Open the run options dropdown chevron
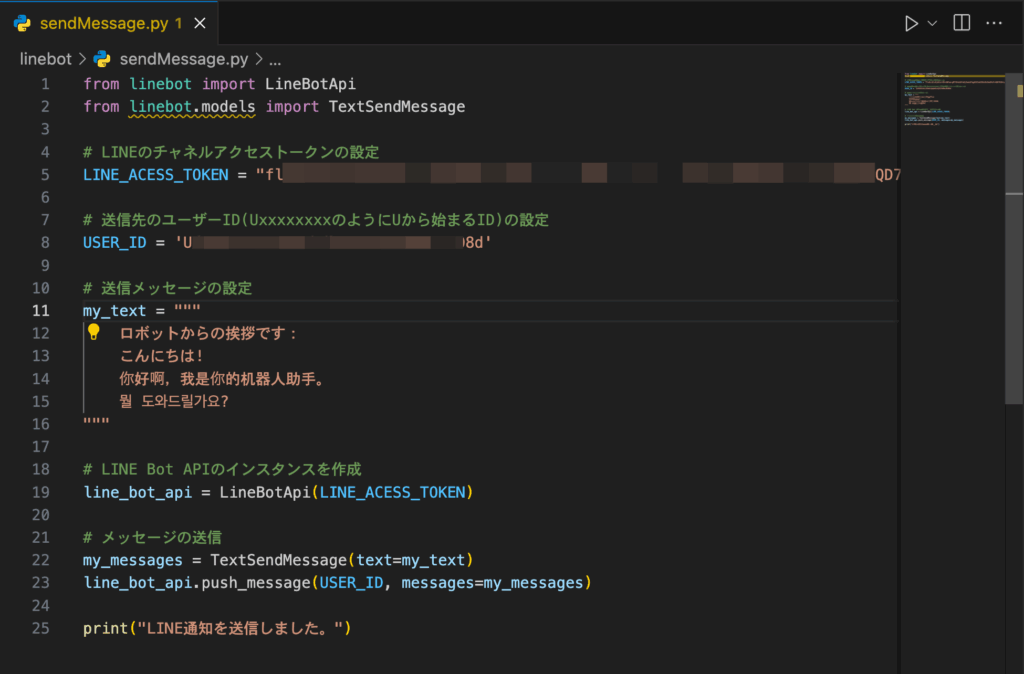This screenshot has width=1024, height=674. tap(933, 23)
